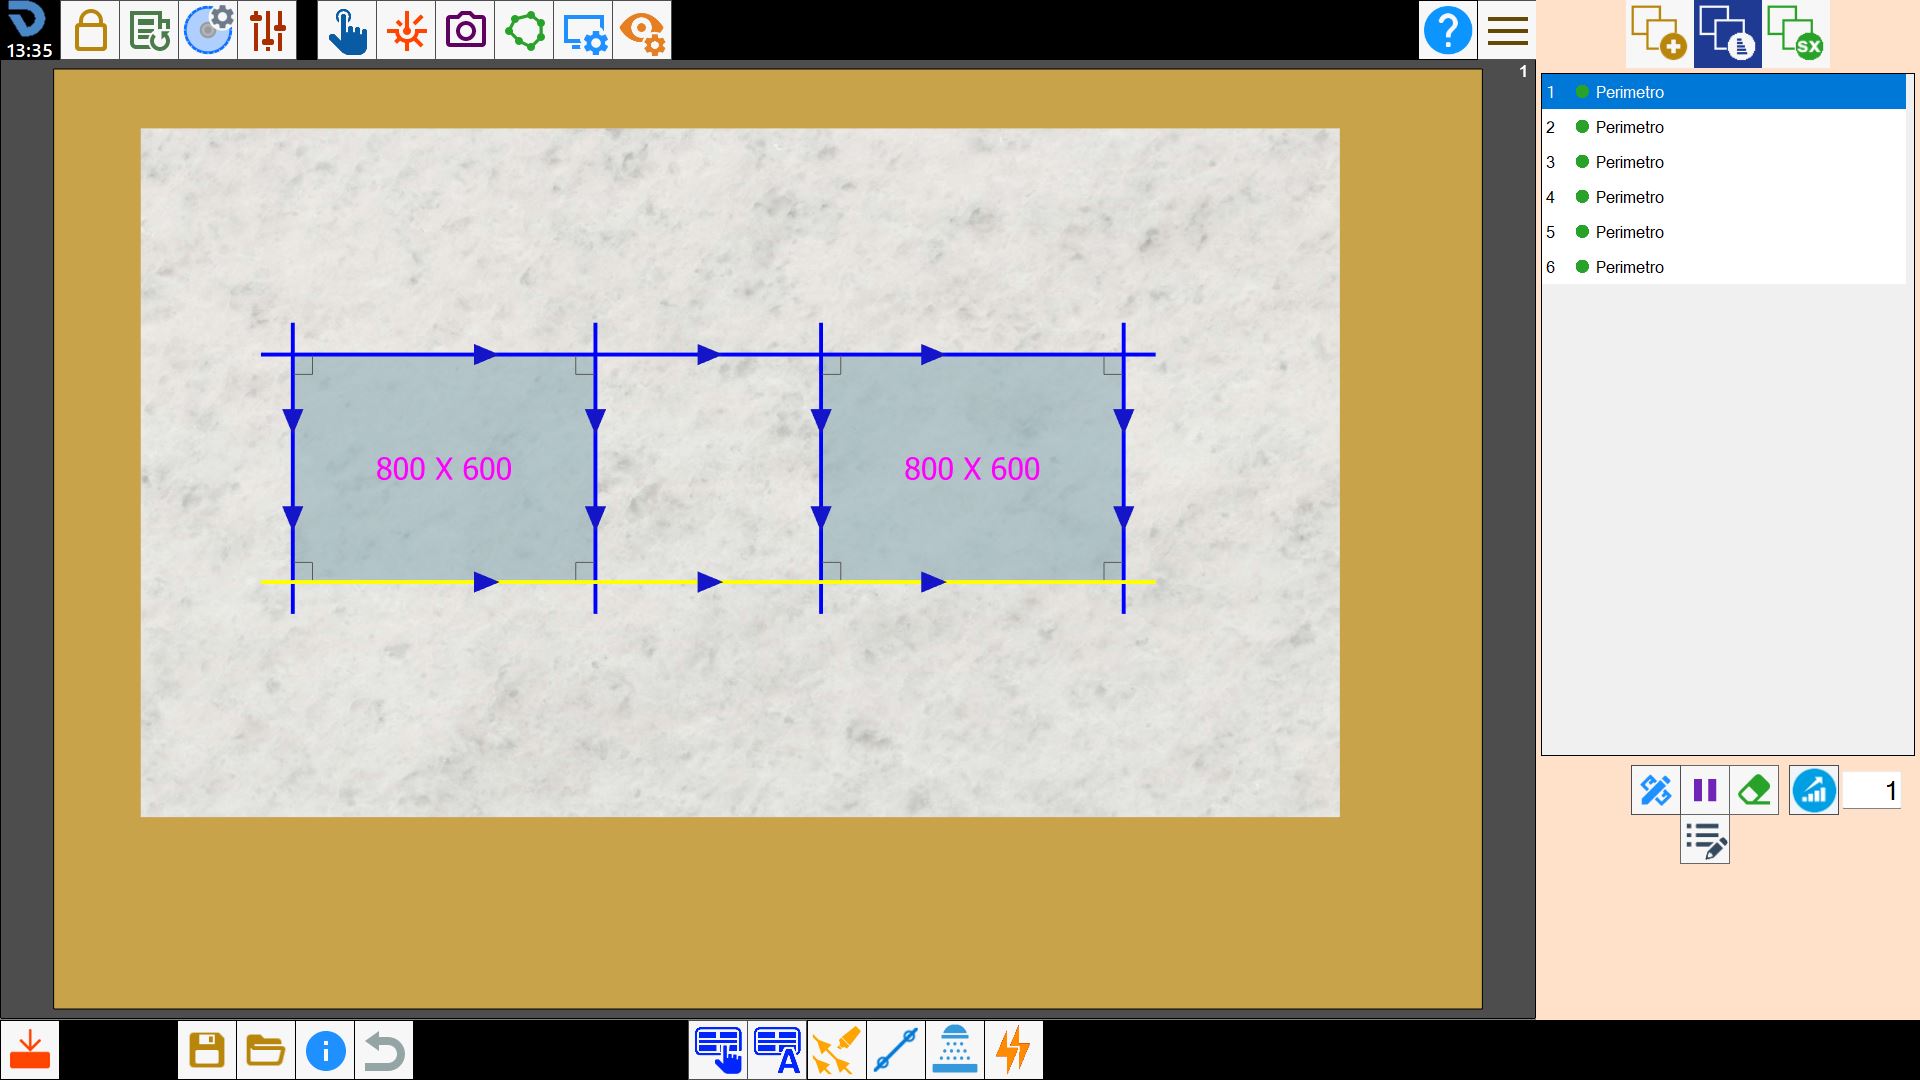
Task: Click the manual cut selection hand icon
Action: (x=718, y=1050)
